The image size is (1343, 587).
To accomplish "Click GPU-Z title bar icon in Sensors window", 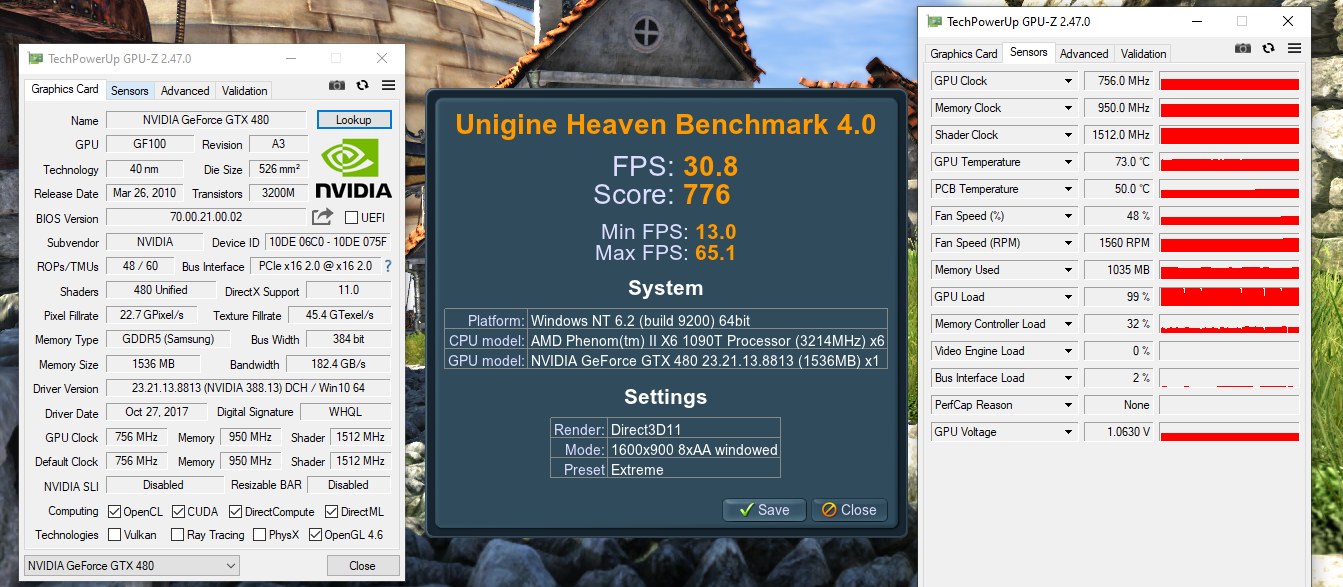I will (935, 21).
